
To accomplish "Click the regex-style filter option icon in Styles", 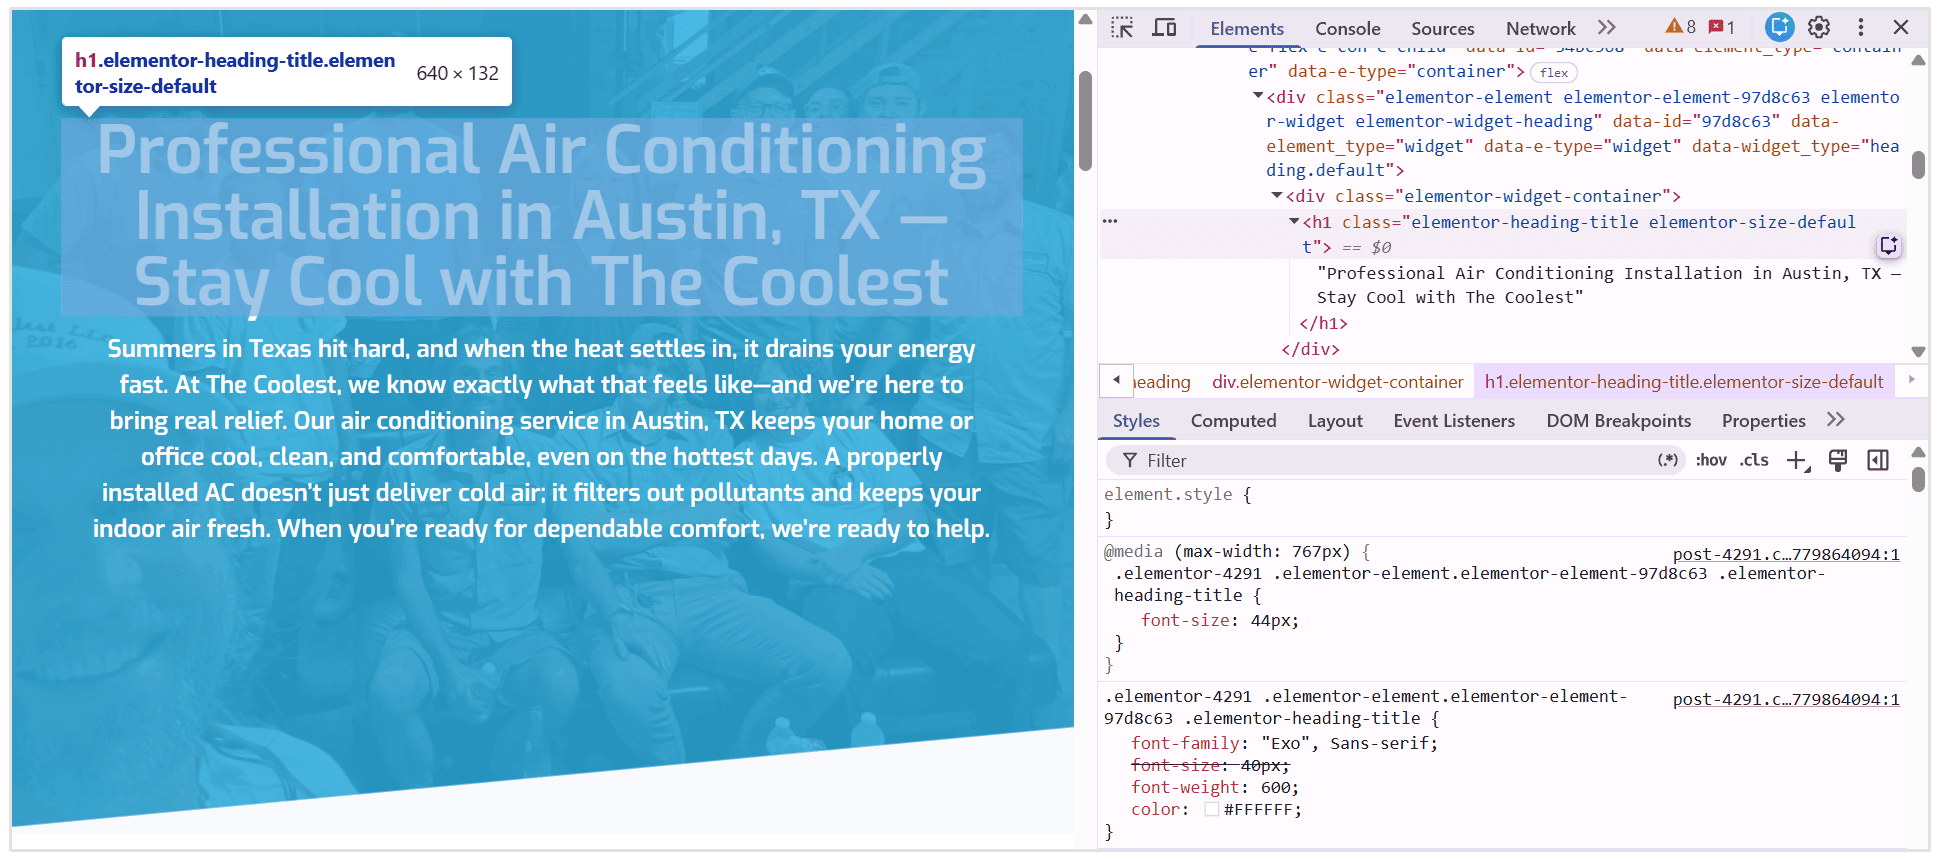I will [1667, 460].
